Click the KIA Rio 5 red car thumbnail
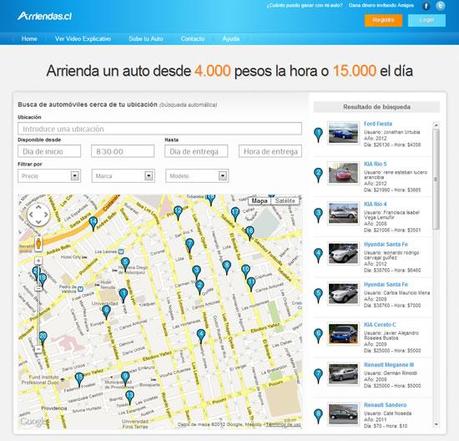 coord(343,173)
